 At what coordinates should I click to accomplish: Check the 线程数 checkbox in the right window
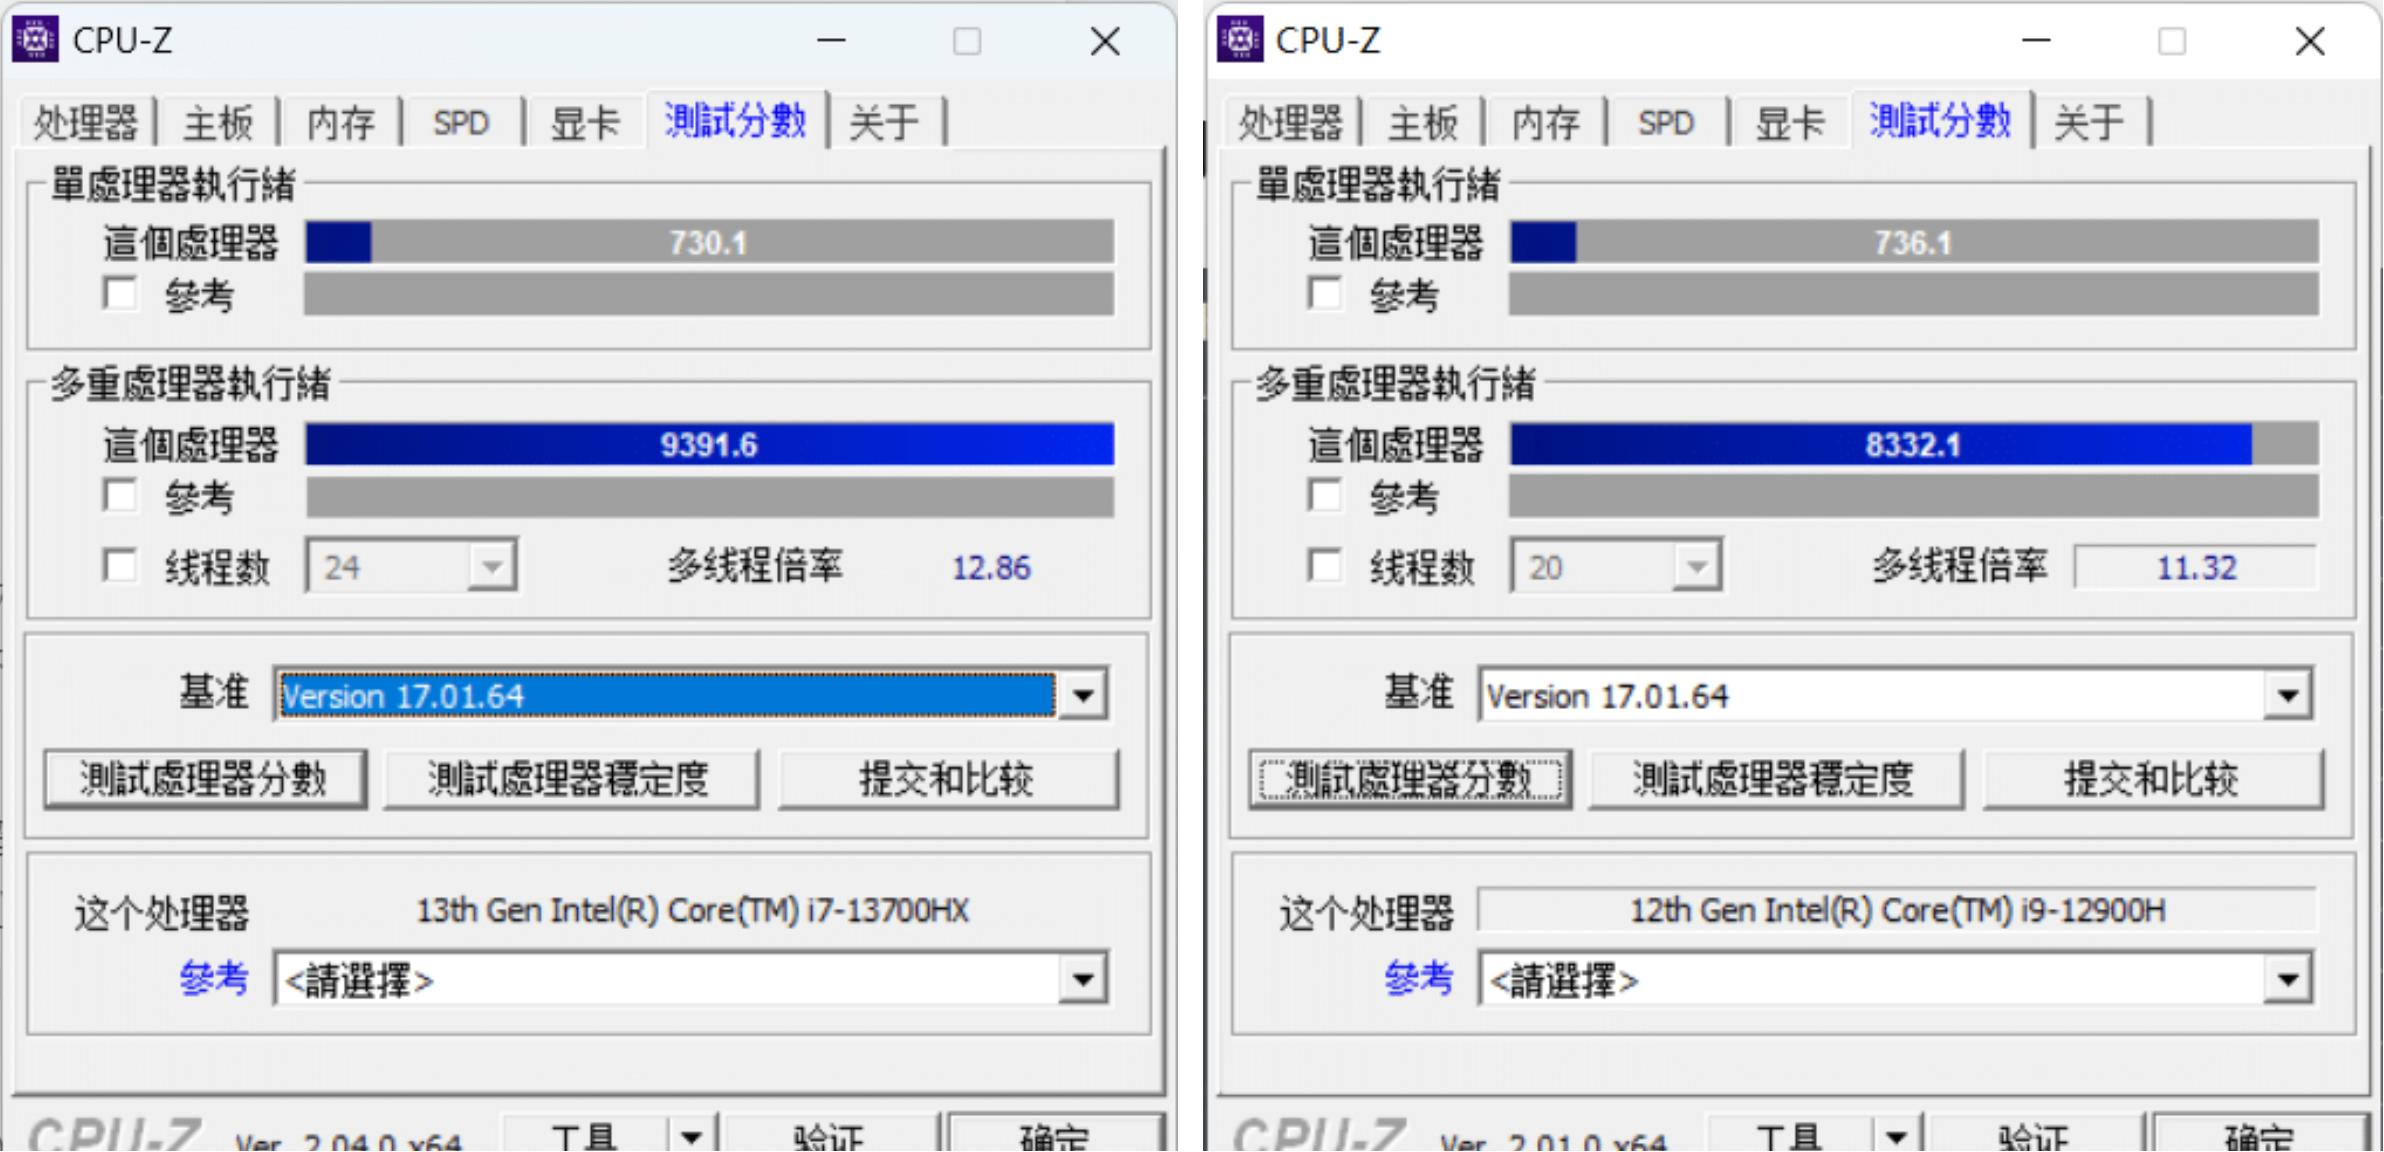[1327, 566]
